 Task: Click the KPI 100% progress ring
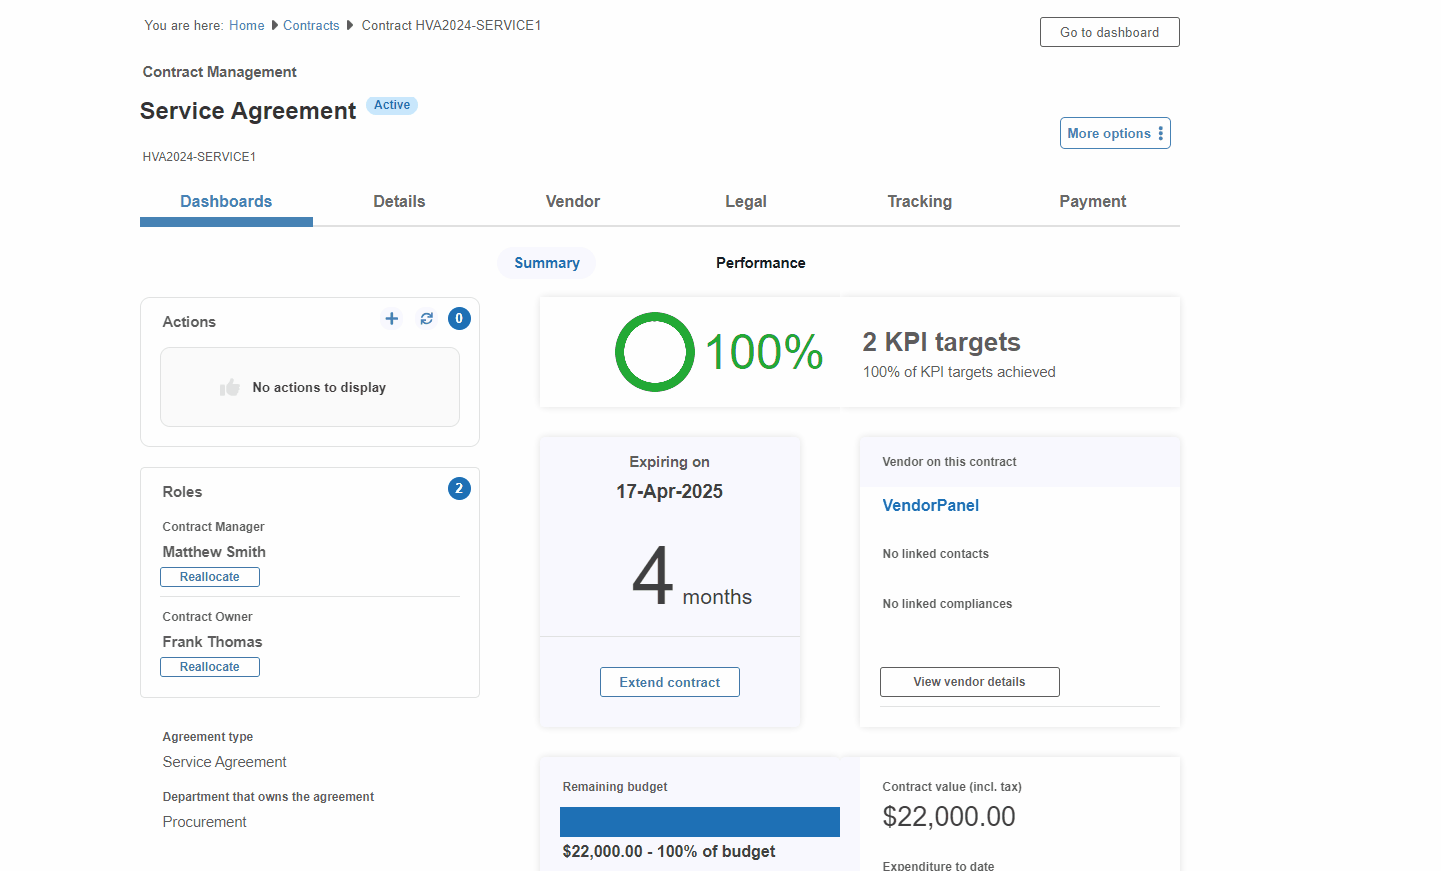point(655,352)
